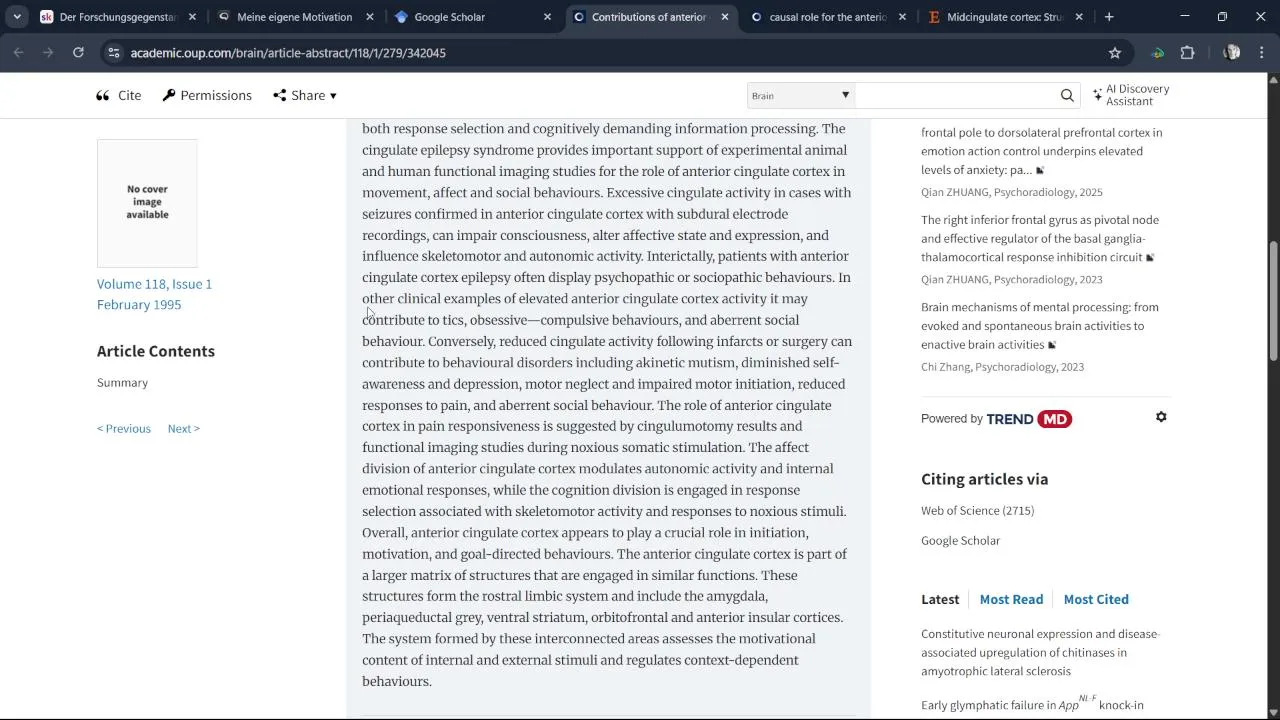This screenshot has height=720, width=1280.
Task: Open TrendMD settings gear icon
Action: 1161,417
